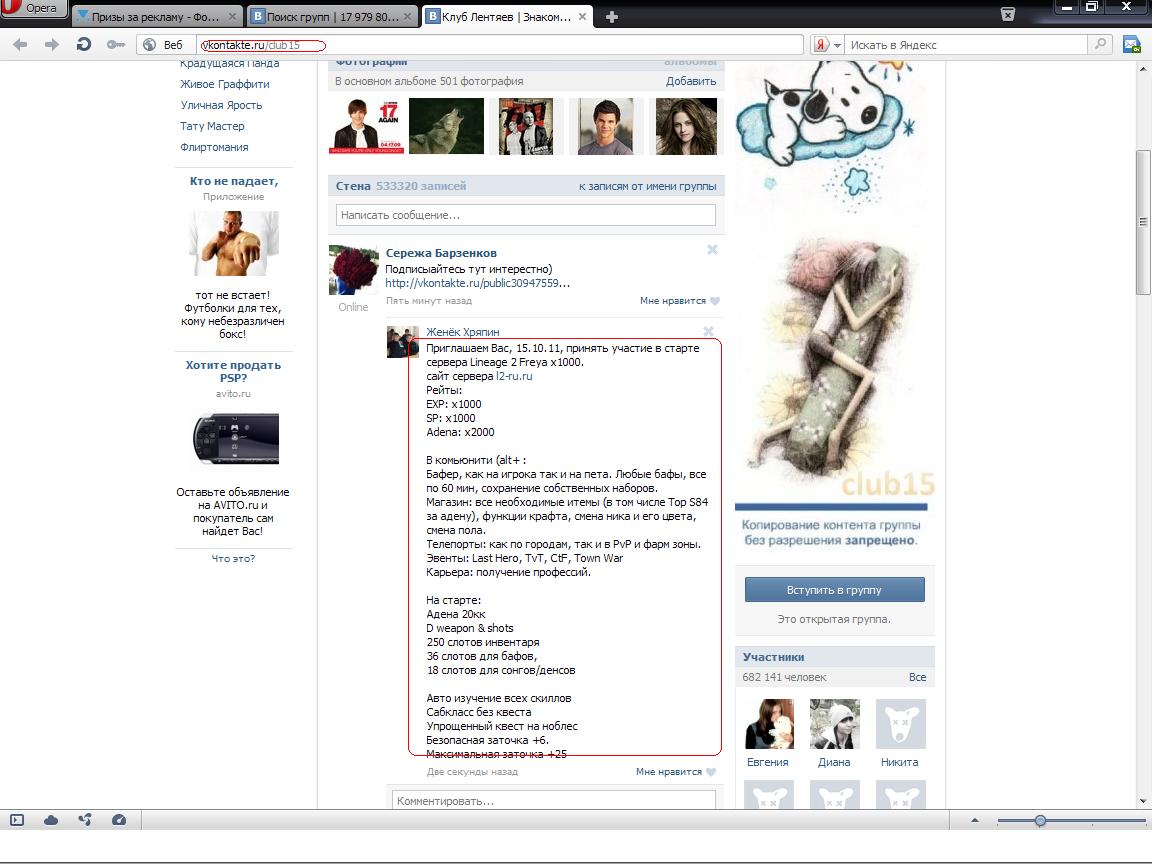Click the Opera Link cloud icon
Screen dimensions: 1152x864
click(x=51, y=820)
